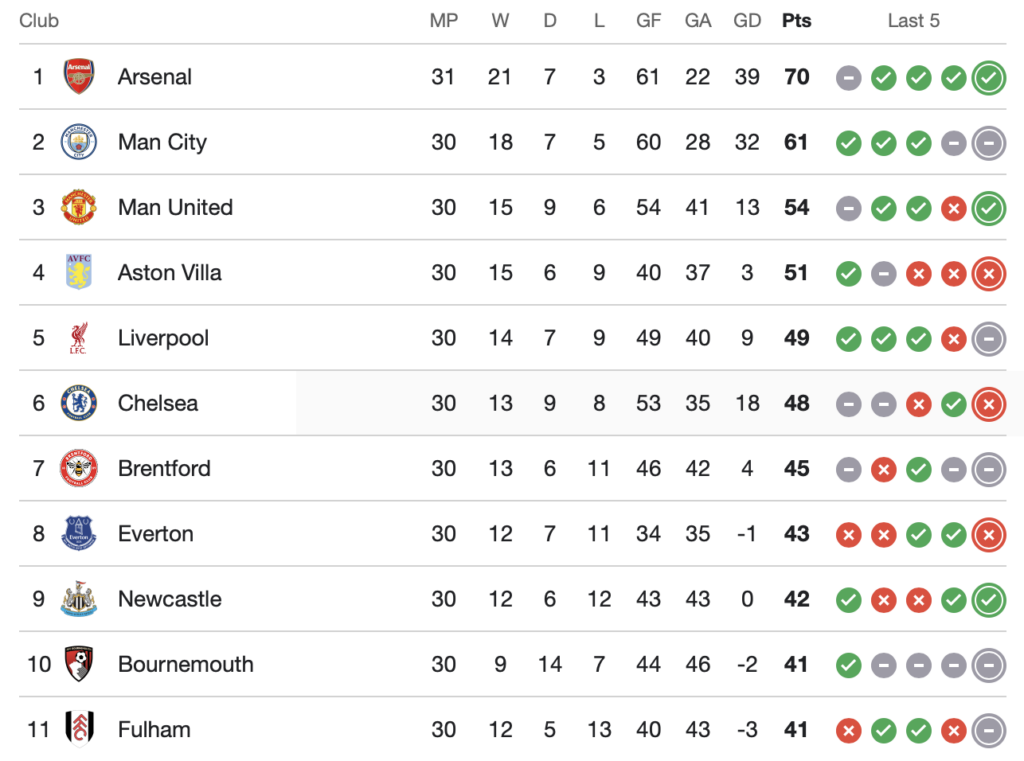1024x761 pixels.
Task: Open the Bournemouth team name link
Action: point(185,664)
